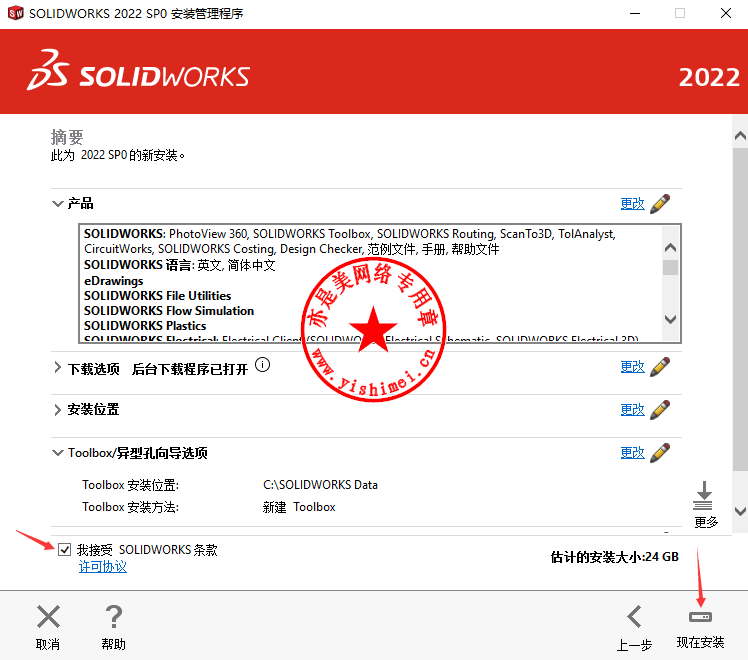This screenshot has height=660, width=748.
Task: Uncheck 我接受 SOLIDWORKS 条款 checkbox
Action: (65, 550)
